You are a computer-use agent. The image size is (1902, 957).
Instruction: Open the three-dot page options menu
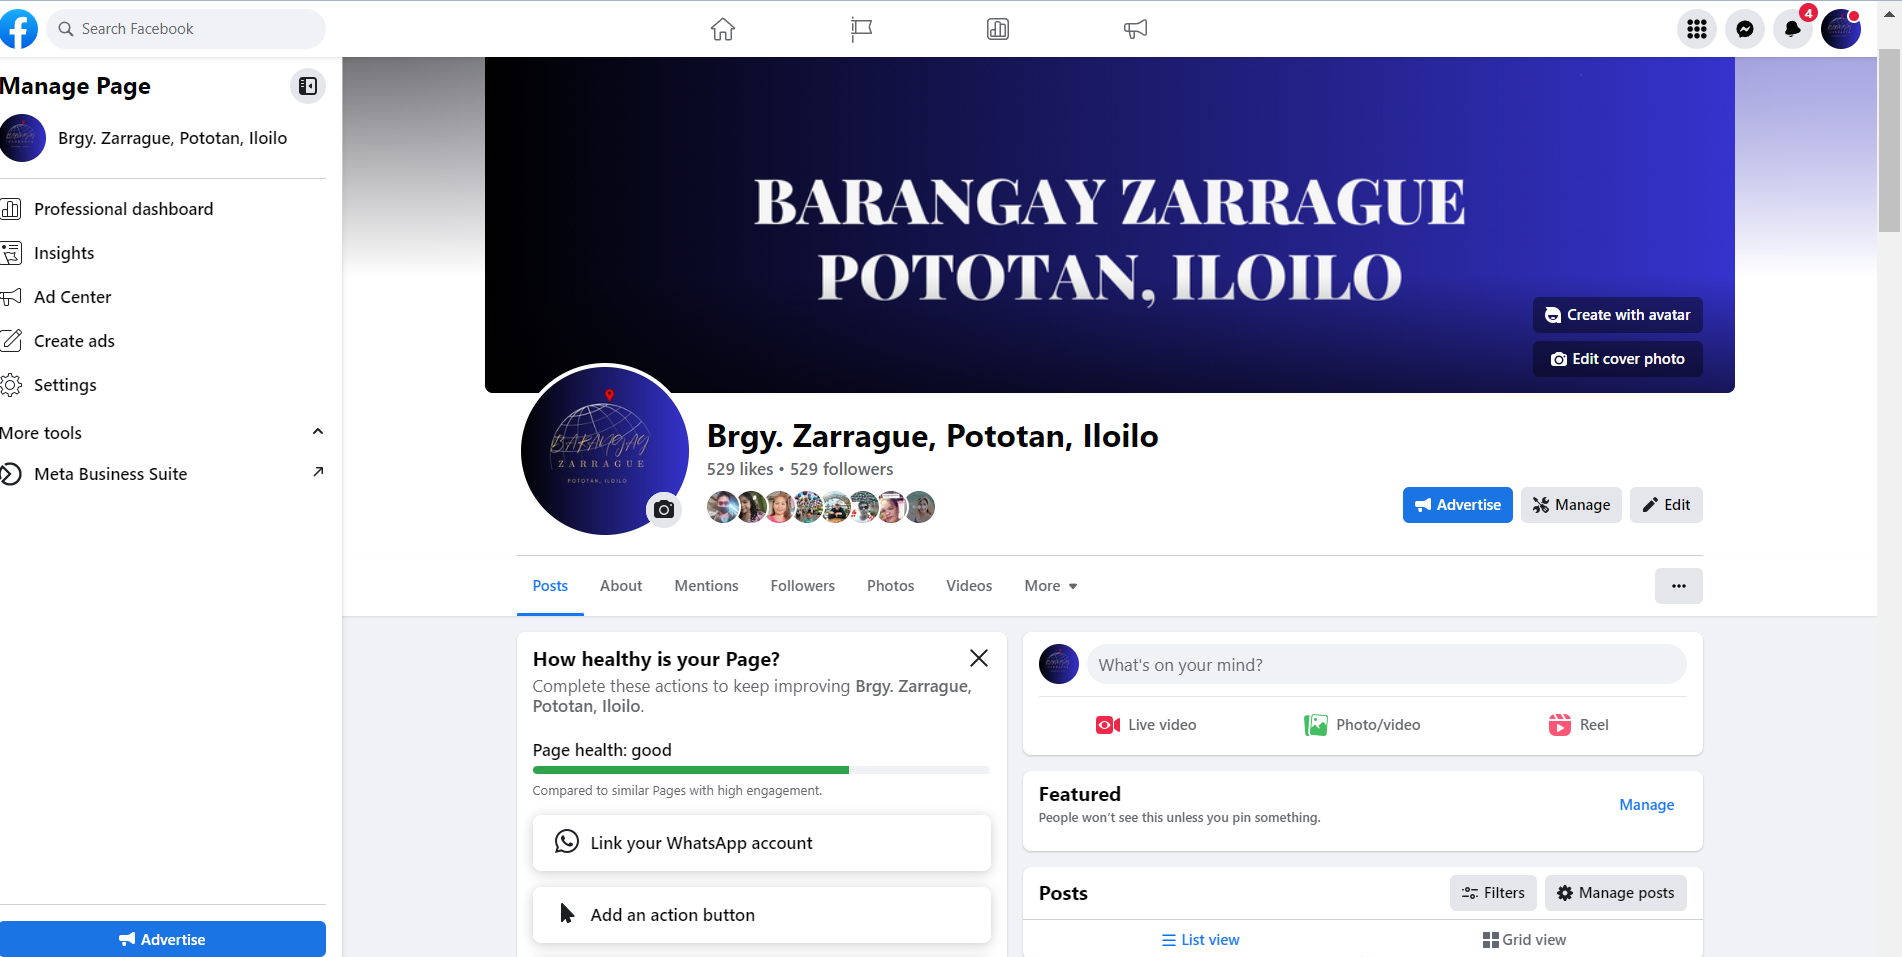tap(1679, 586)
